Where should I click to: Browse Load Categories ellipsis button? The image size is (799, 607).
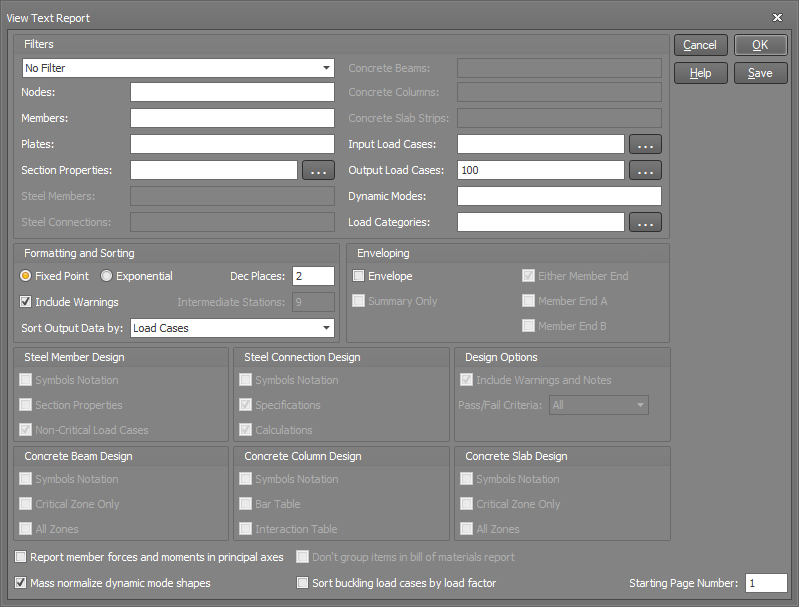pyautogui.click(x=645, y=222)
